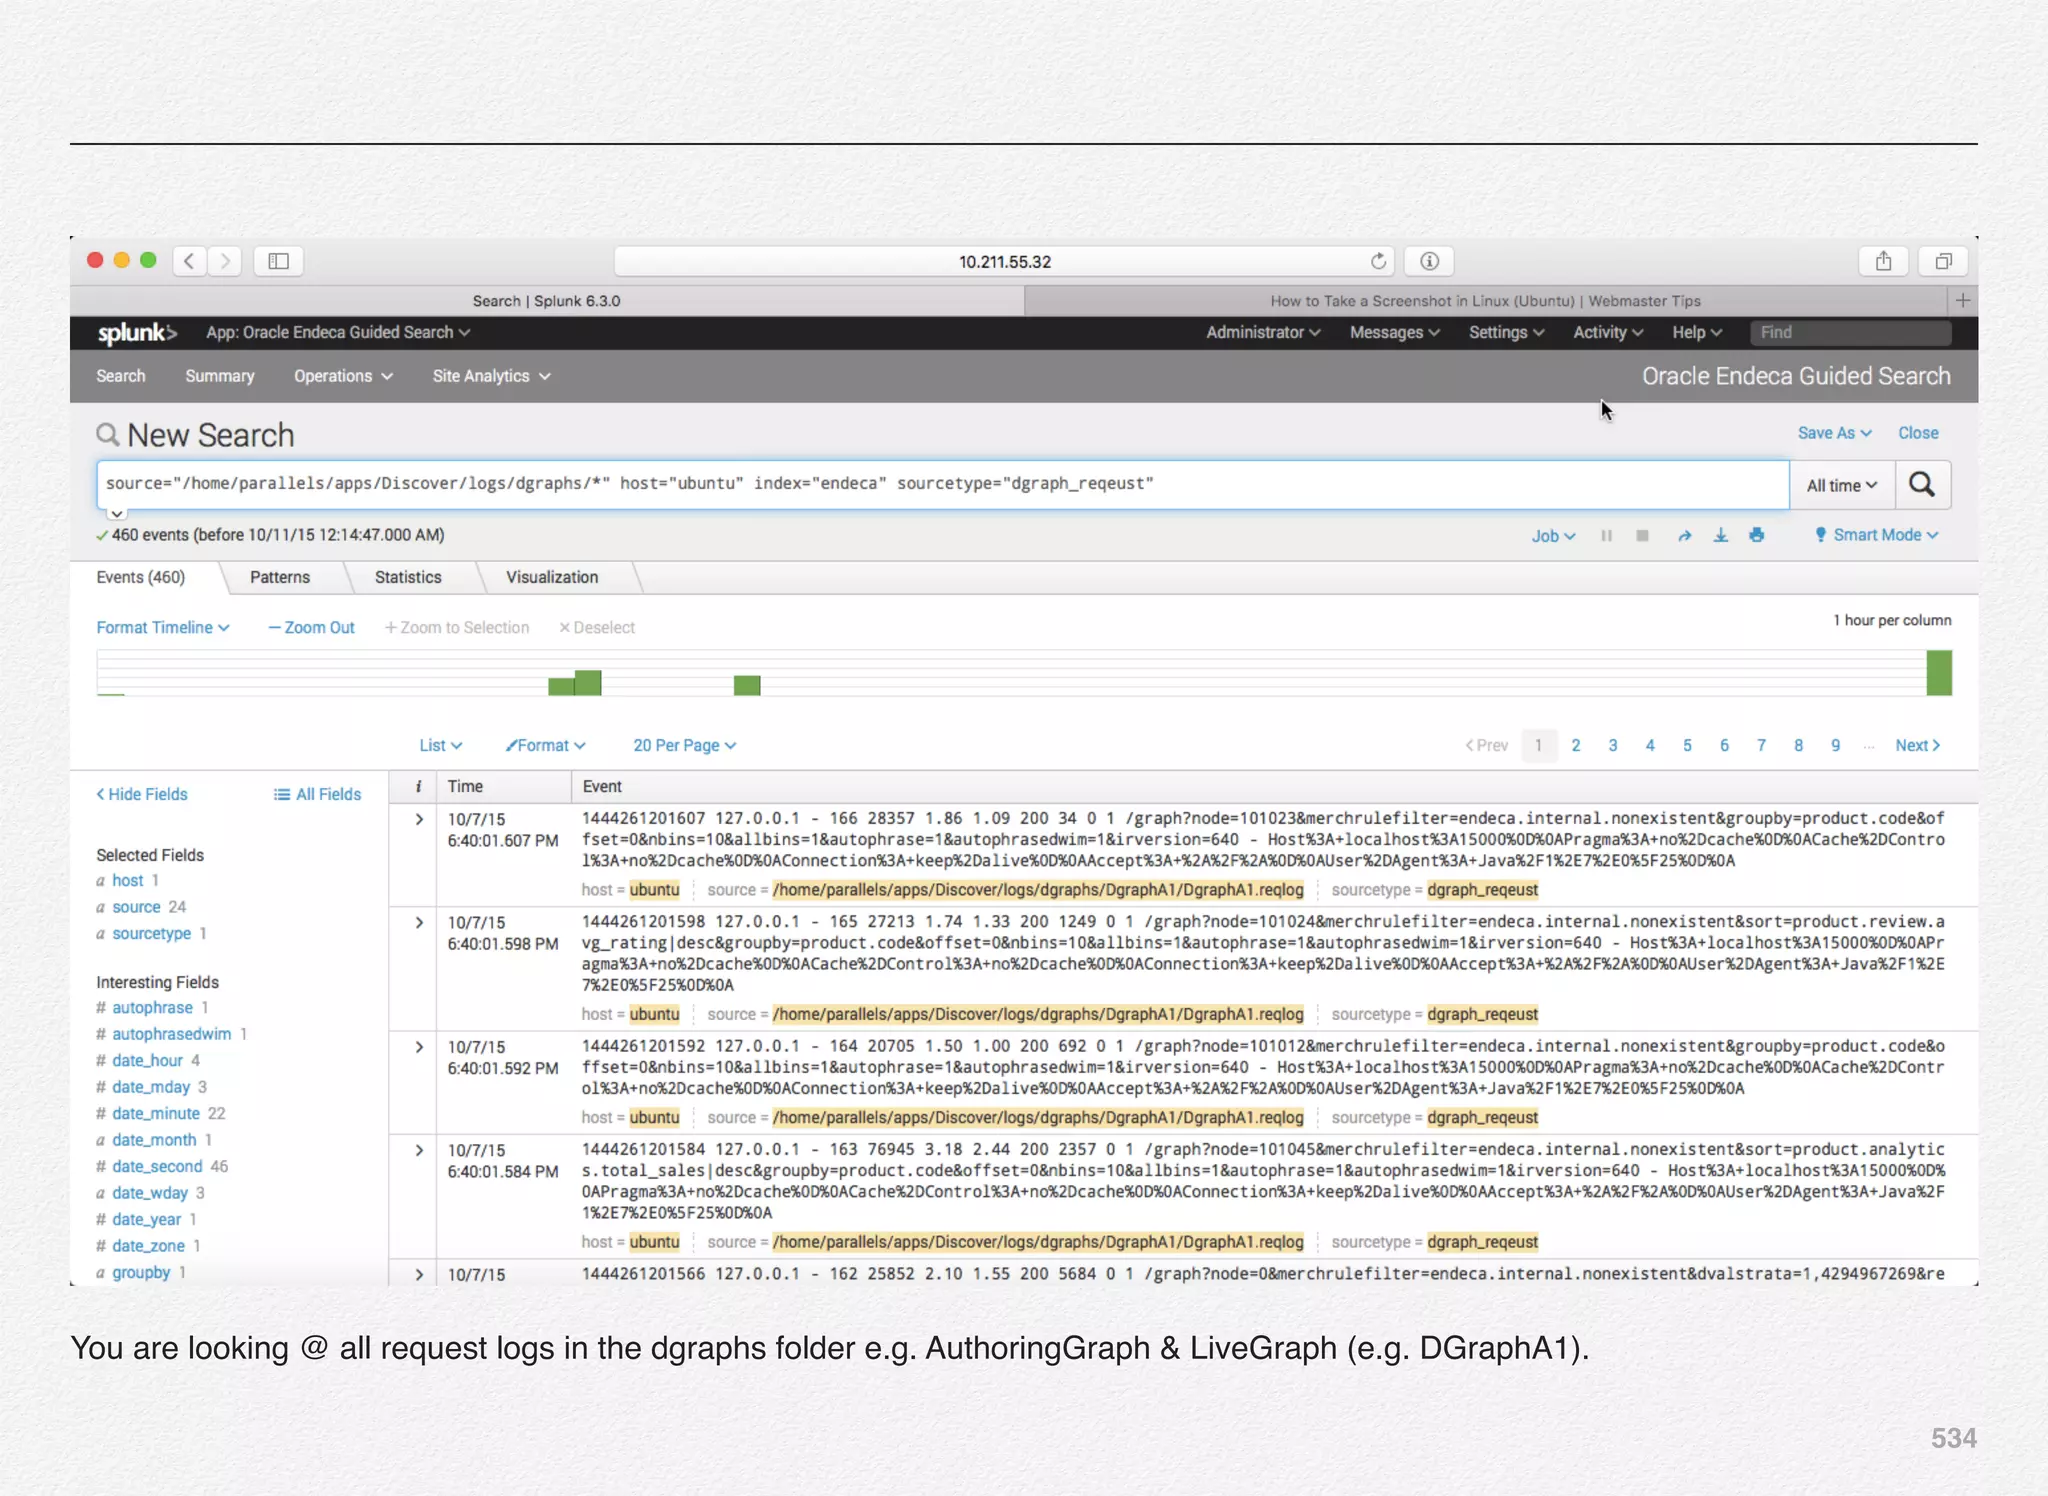Open the All time range picker
This screenshot has height=1496, width=2048.
(x=1842, y=485)
